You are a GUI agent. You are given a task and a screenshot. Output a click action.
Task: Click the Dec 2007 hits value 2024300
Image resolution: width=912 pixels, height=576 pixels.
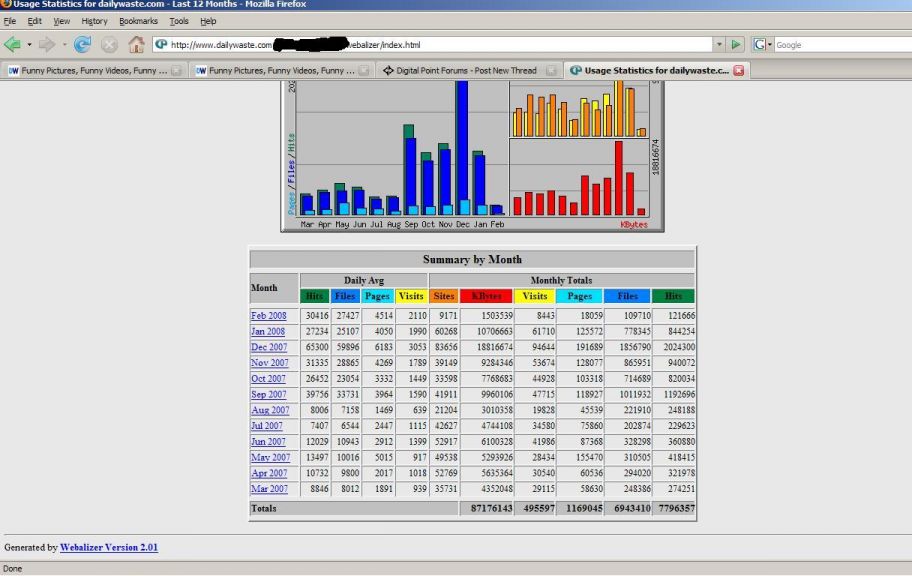(x=679, y=347)
